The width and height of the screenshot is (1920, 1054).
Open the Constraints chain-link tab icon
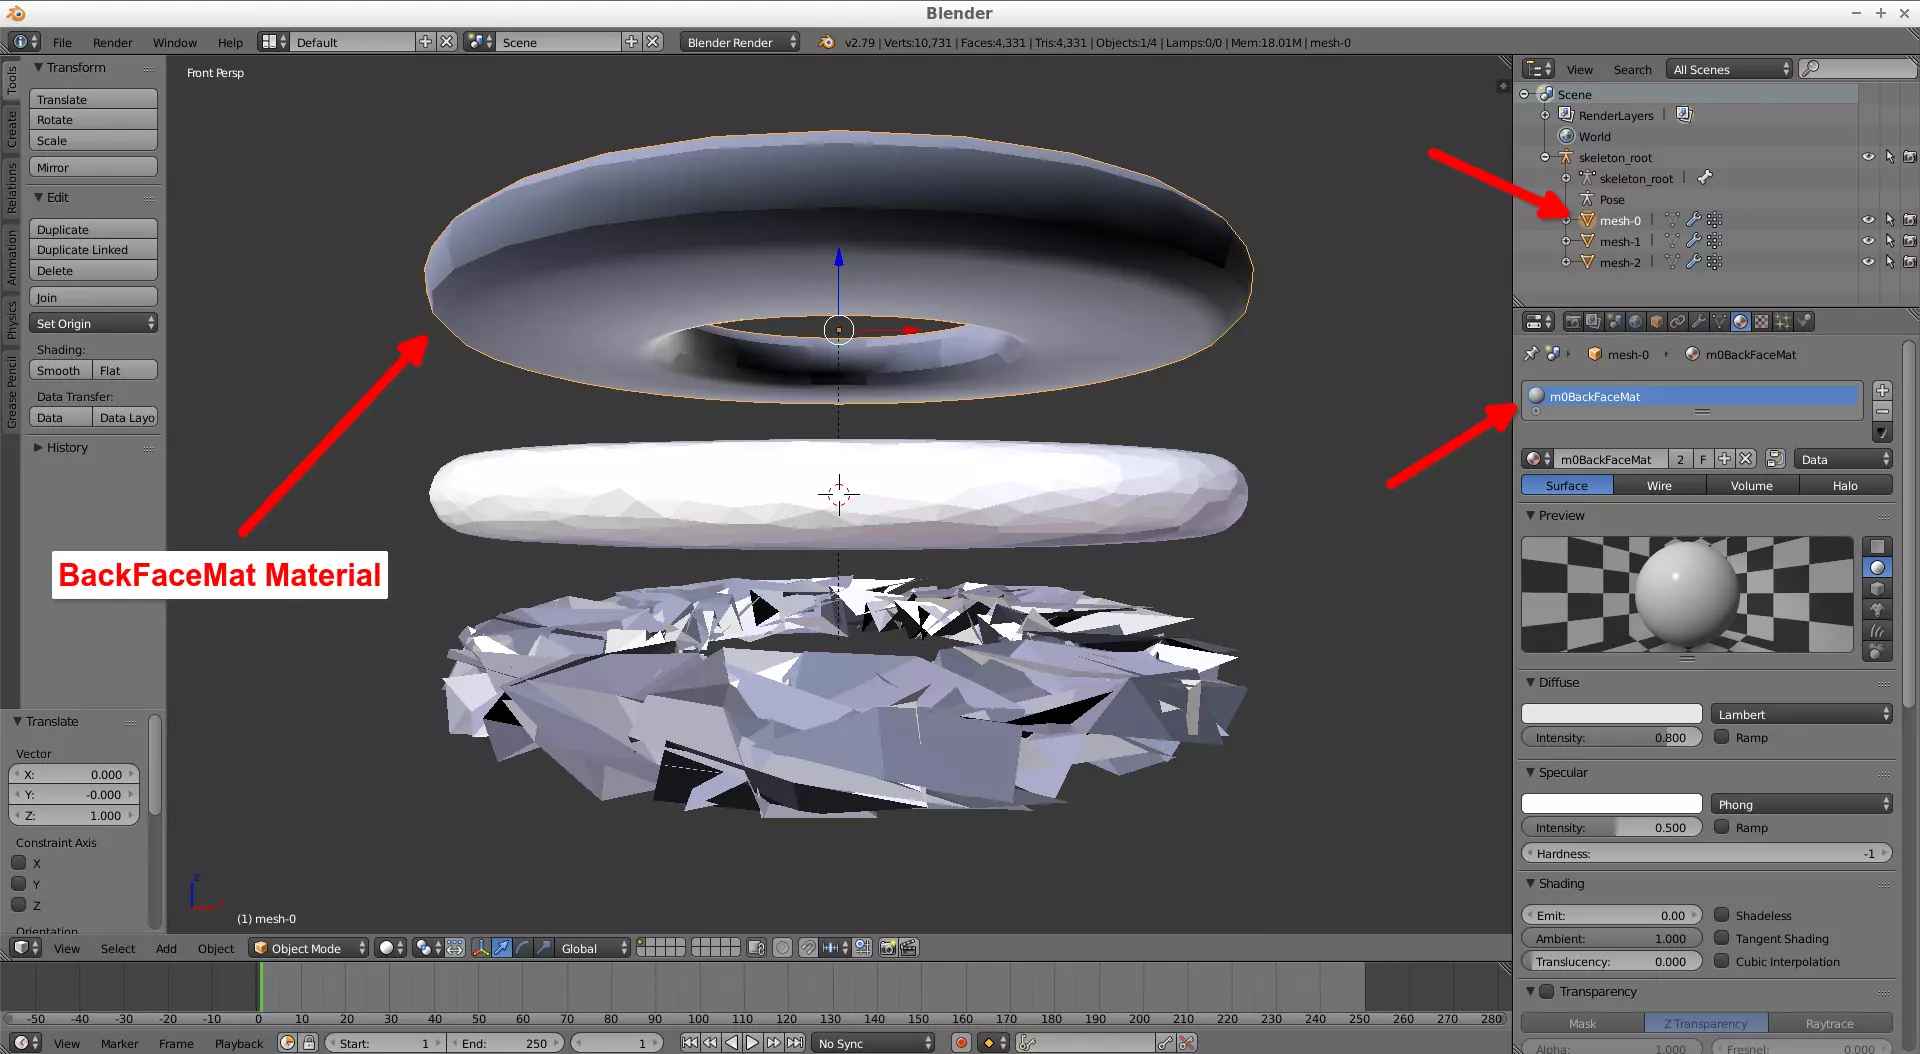pyautogui.click(x=1677, y=321)
